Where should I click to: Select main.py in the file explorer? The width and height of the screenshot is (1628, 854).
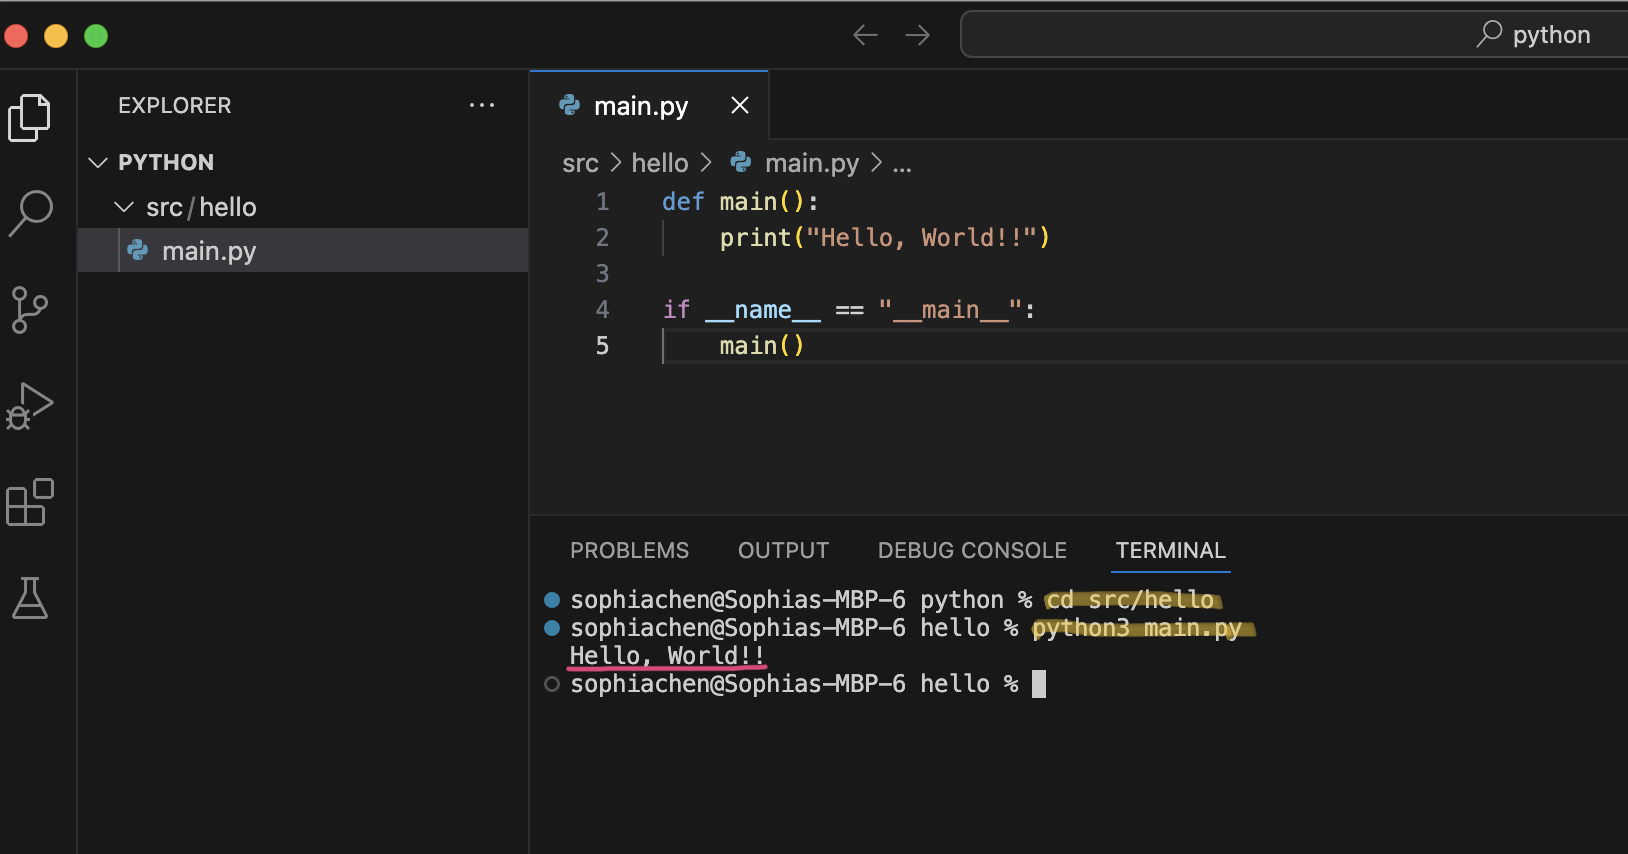pyautogui.click(x=209, y=251)
